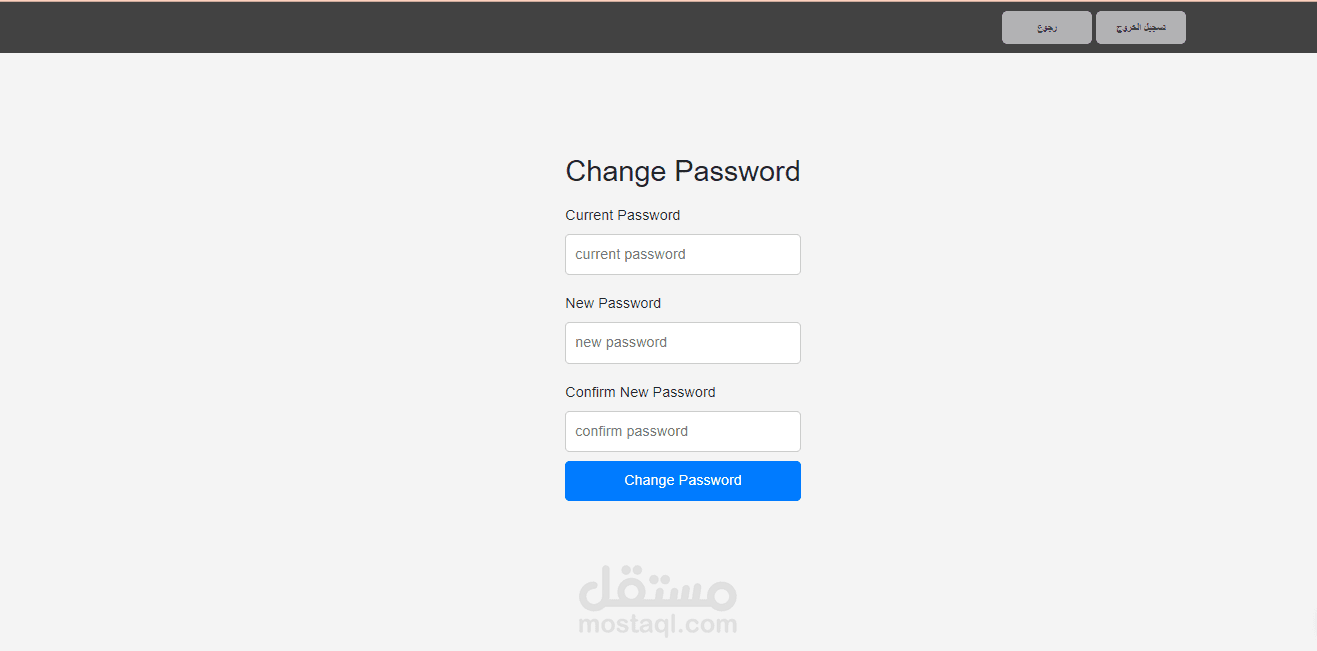Click the "Current Password" field label
This screenshot has width=1317, height=651.
point(622,215)
